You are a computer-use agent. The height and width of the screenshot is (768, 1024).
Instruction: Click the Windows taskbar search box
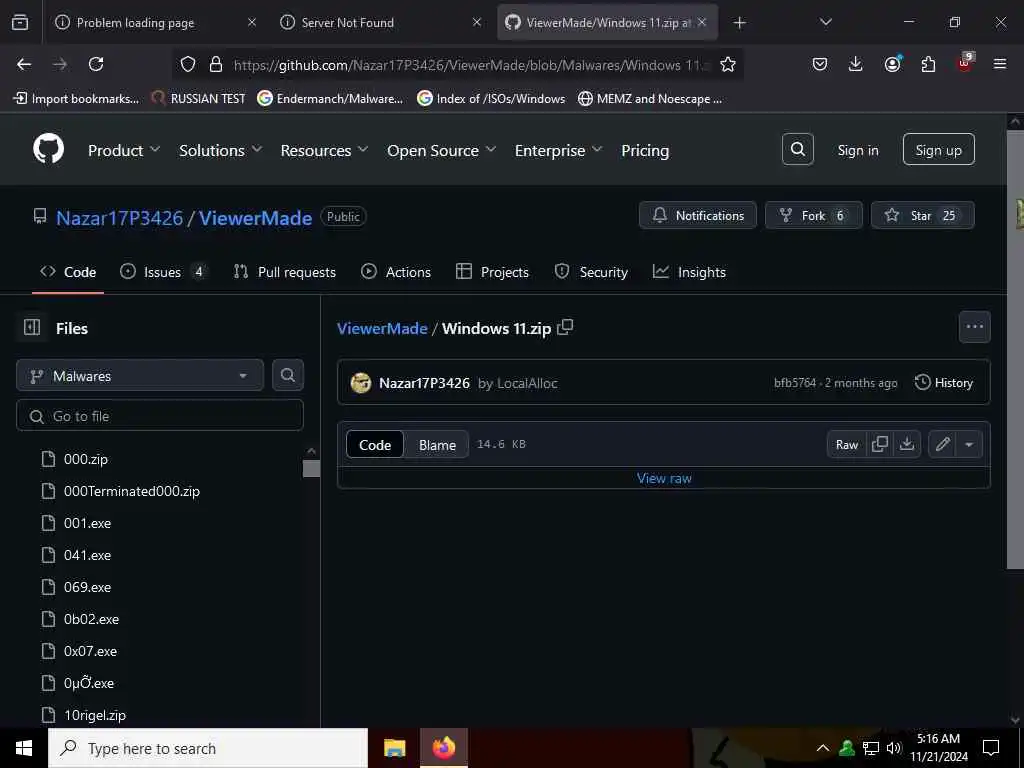[x=208, y=748]
